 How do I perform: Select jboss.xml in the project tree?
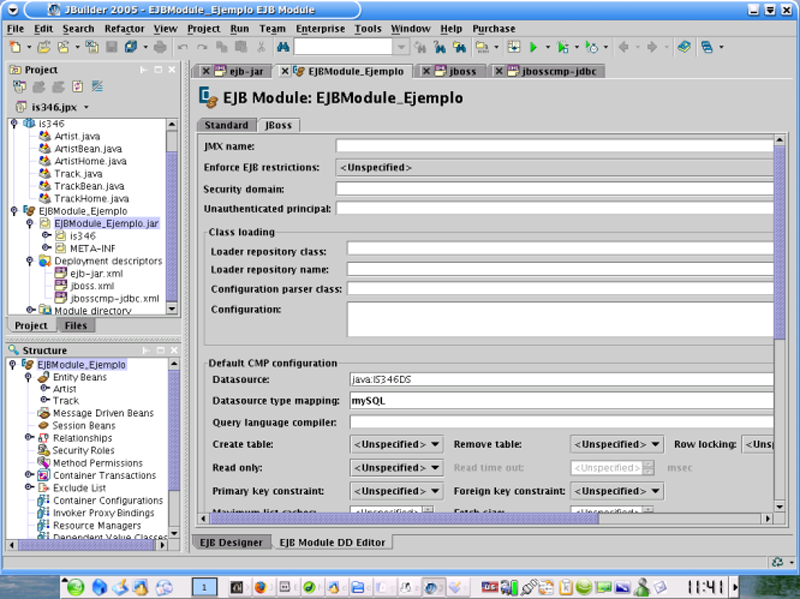point(88,286)
